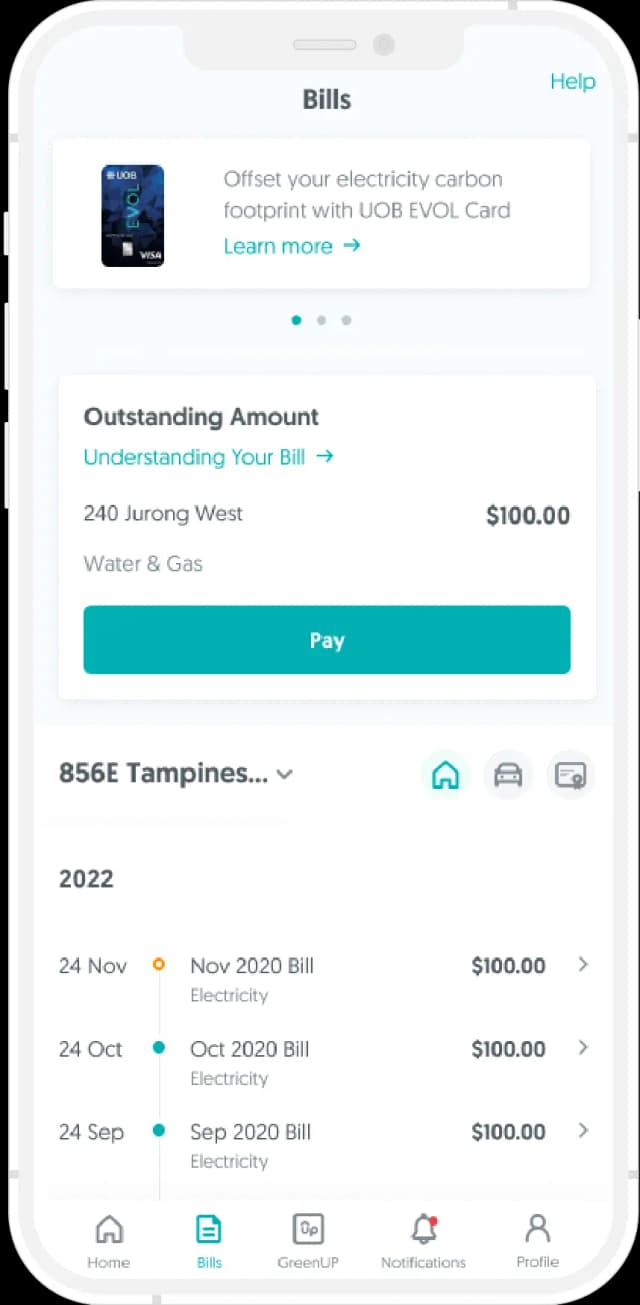Select the first carousel dot indicator
The image size is (640, 1305).
tap(296, 320)
